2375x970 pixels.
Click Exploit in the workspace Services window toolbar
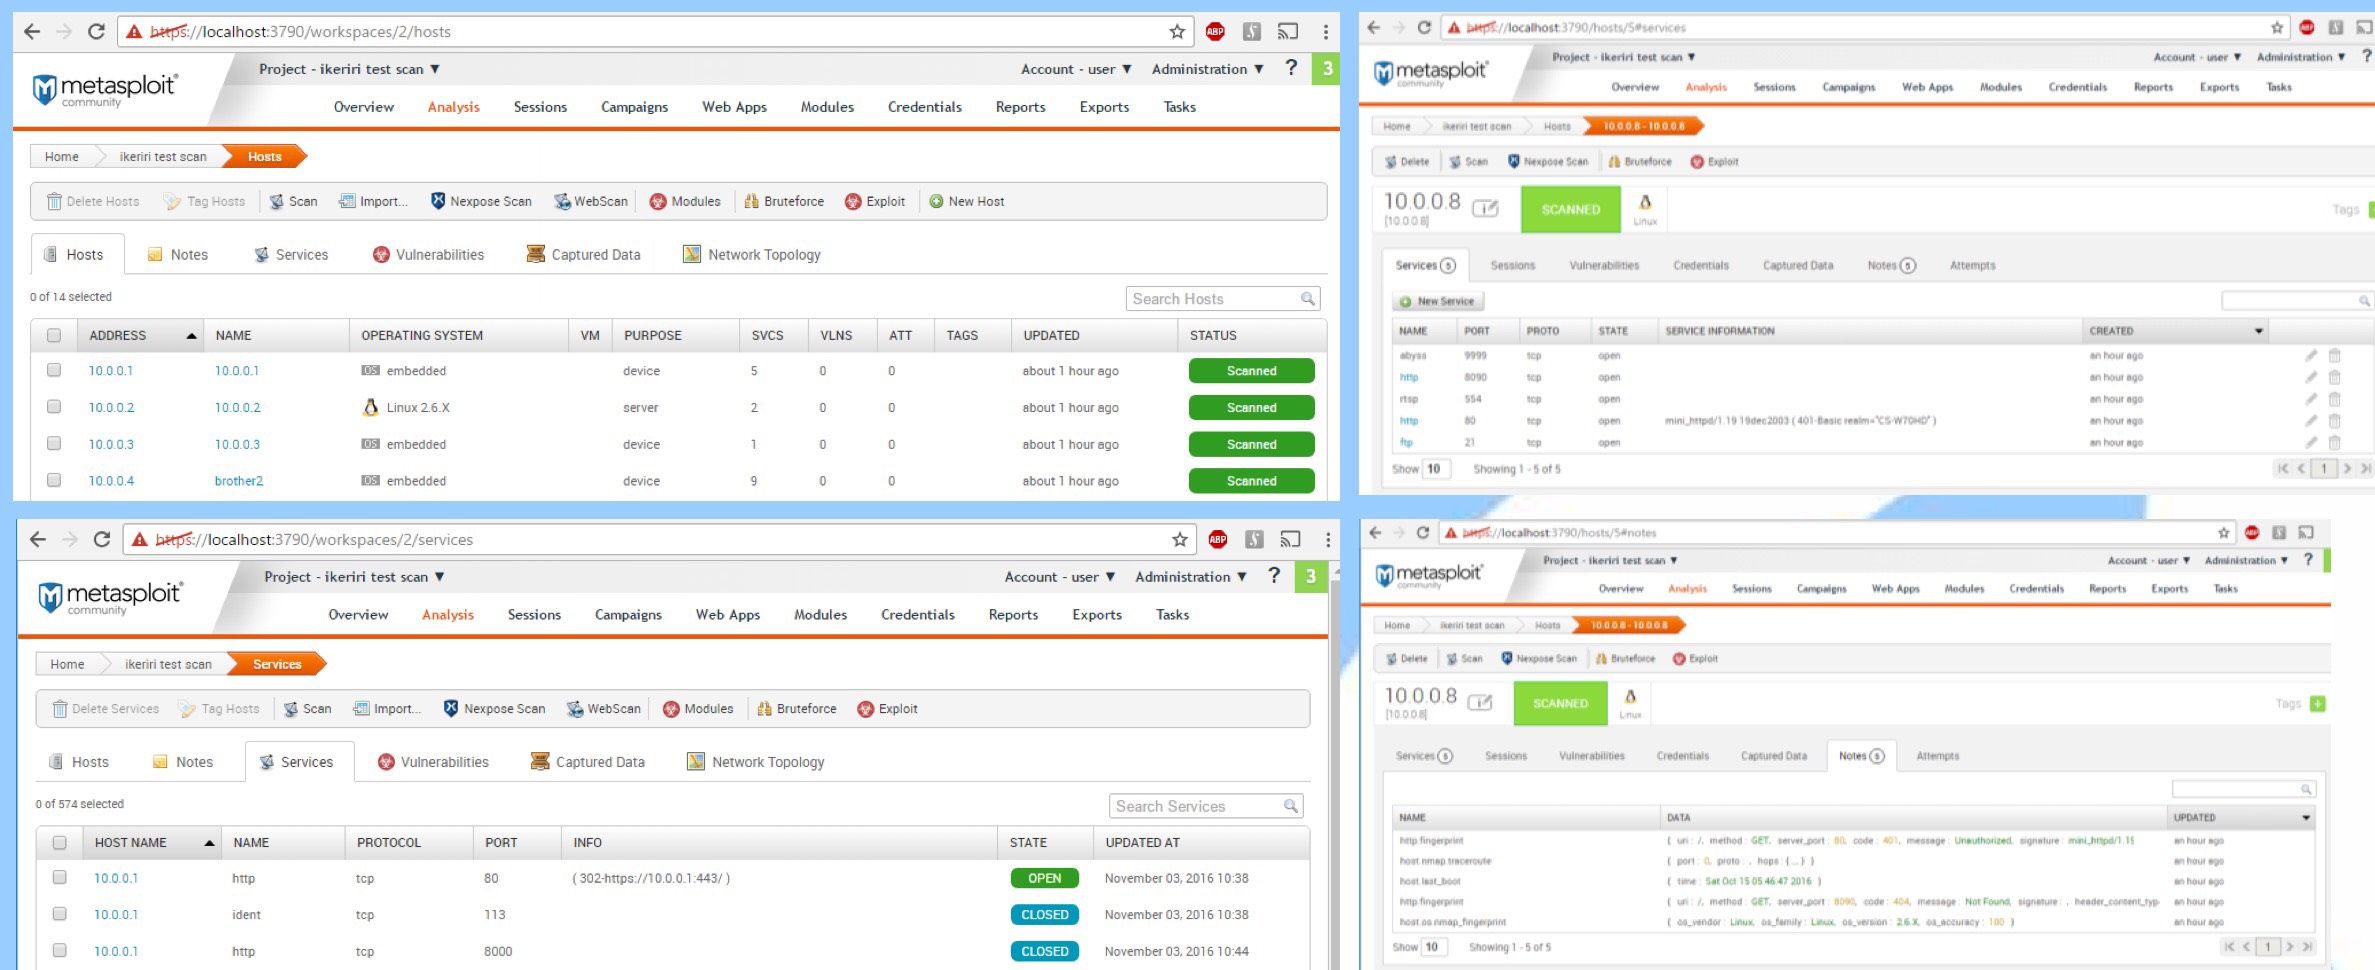[887, 709]
